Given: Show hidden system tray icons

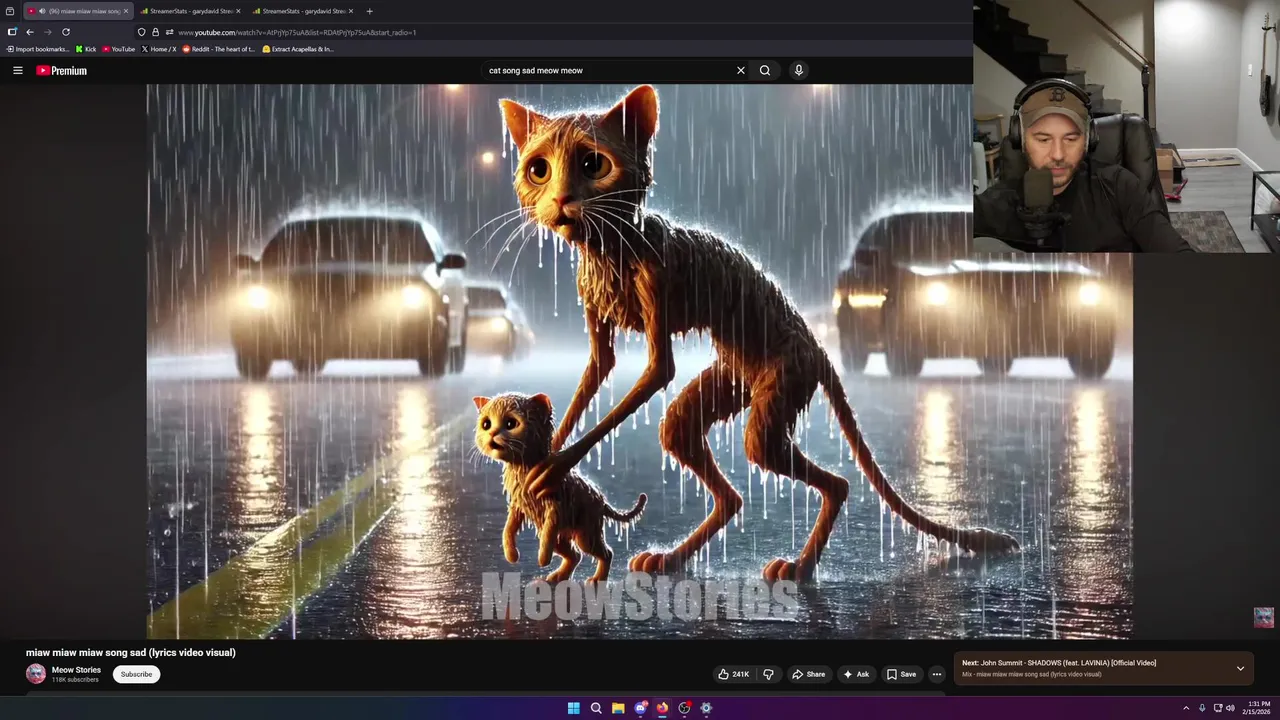Looking at the screenshot, I should 1186,708.
